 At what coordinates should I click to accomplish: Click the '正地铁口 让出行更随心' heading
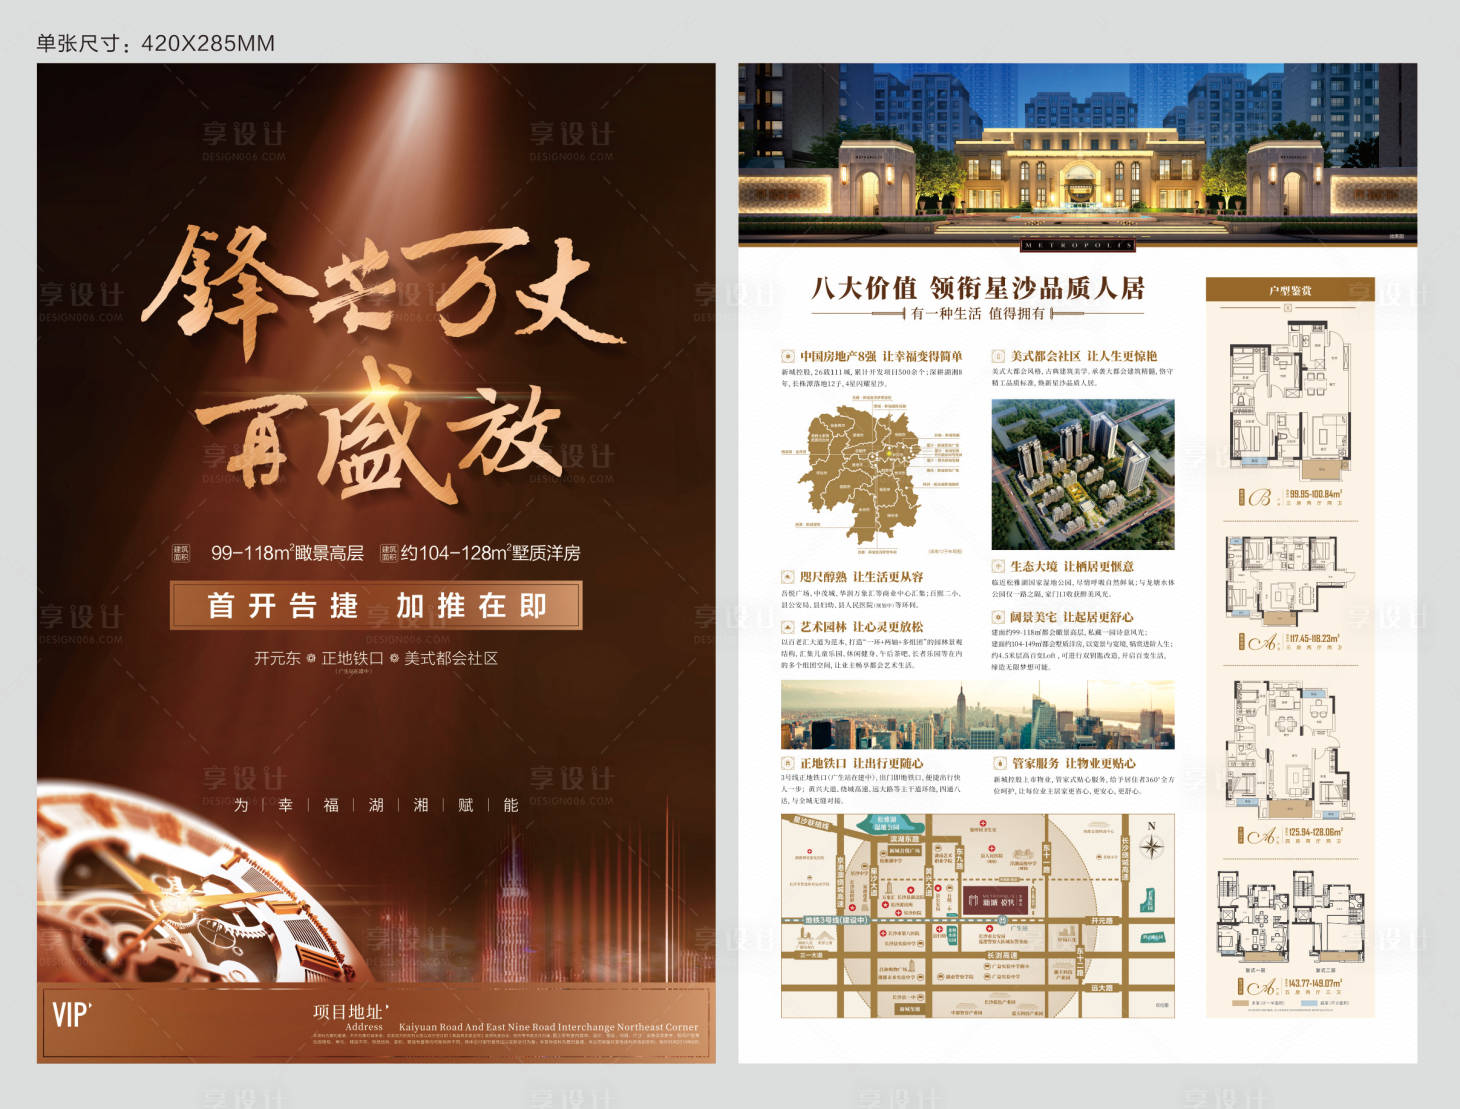tap(862, 763)
